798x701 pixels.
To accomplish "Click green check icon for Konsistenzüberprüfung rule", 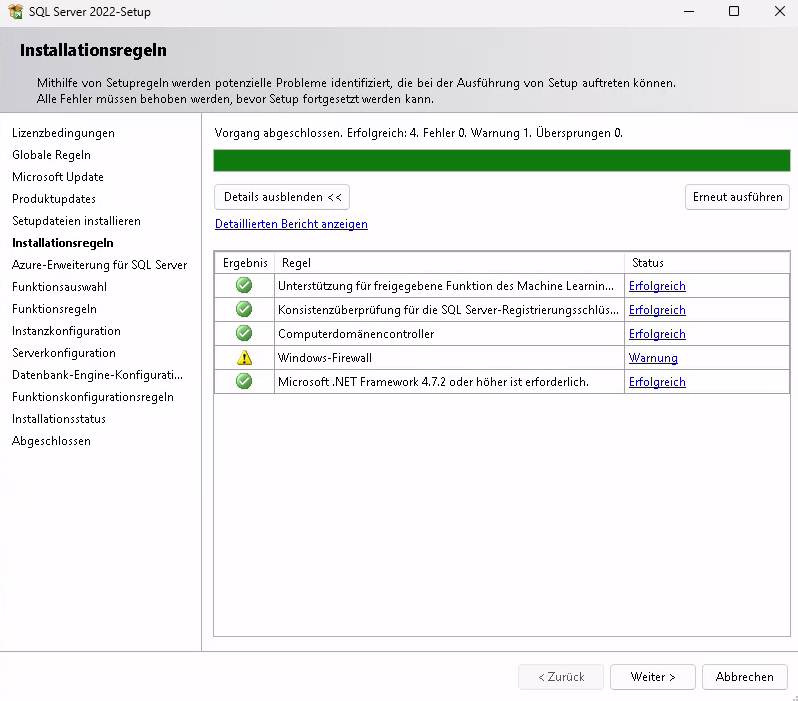I will pos(244,310).
